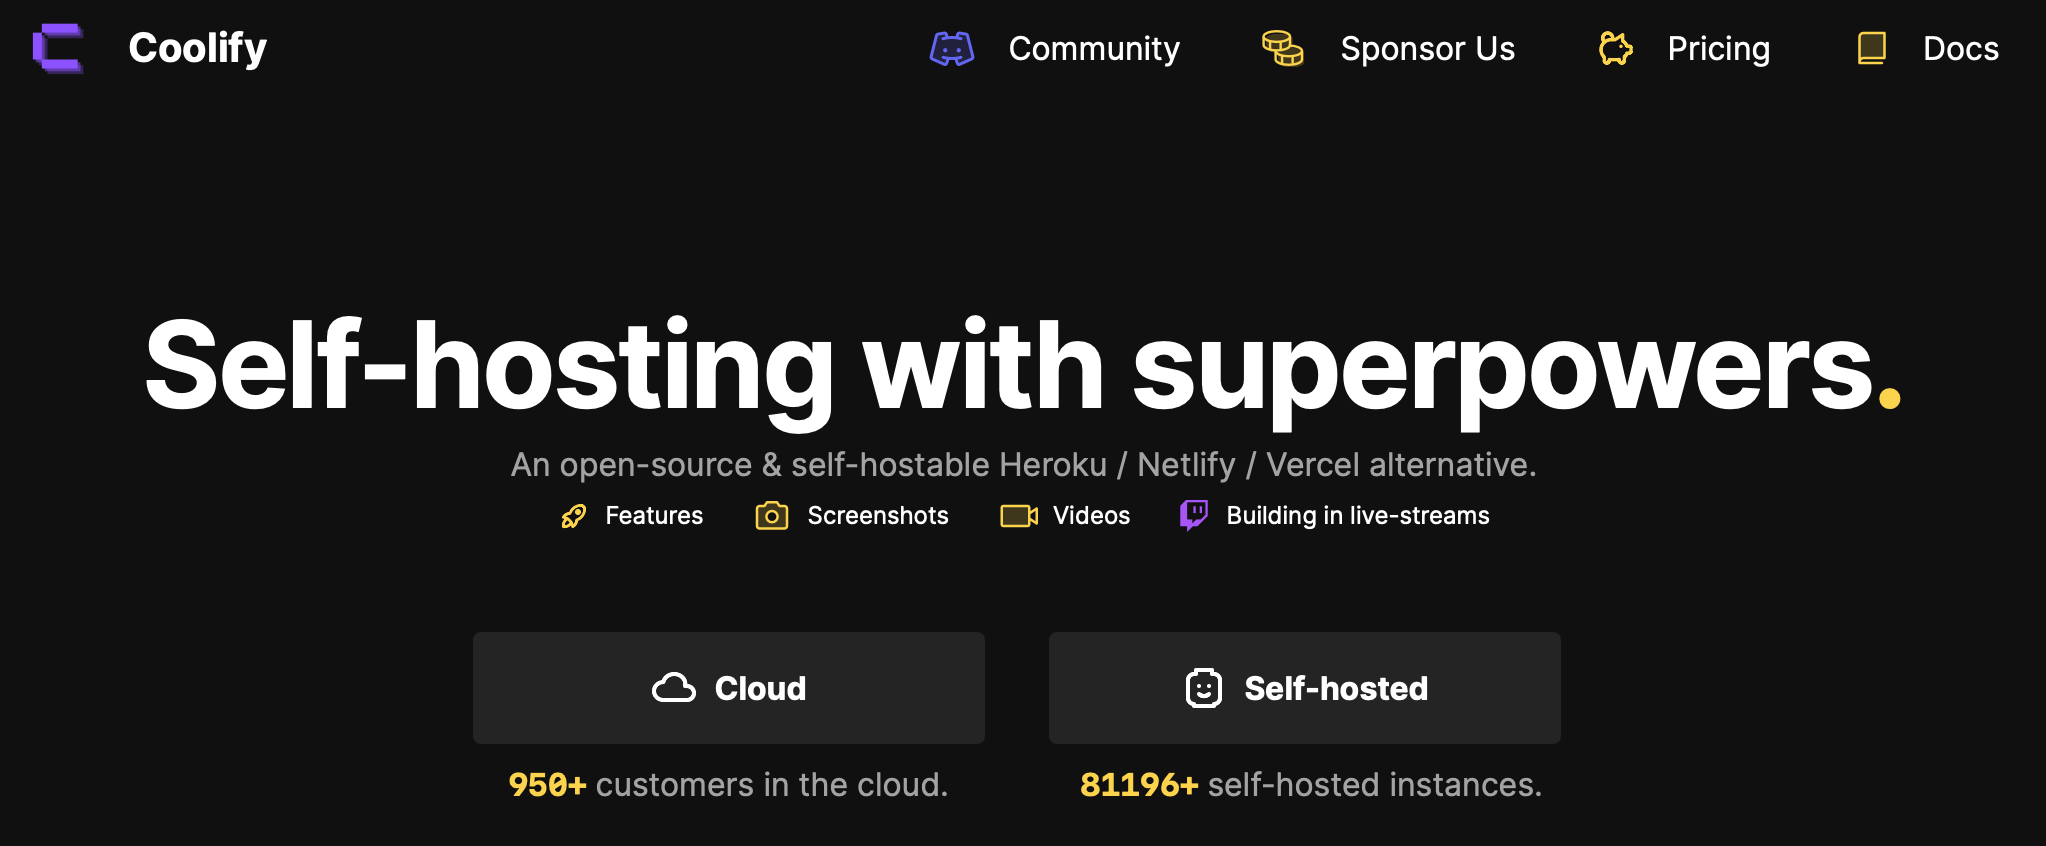Open the Community page

pos(1094,48)
